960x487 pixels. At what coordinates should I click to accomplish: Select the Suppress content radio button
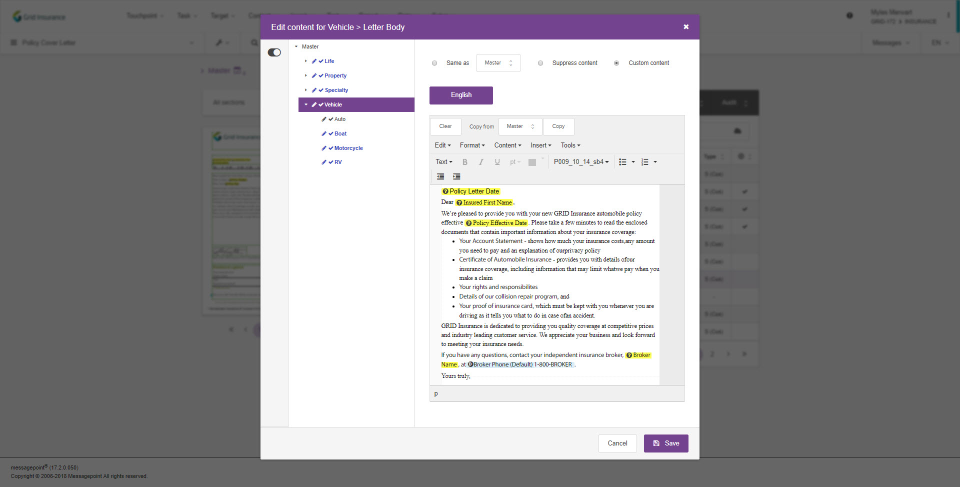click(x=540, y=63)
